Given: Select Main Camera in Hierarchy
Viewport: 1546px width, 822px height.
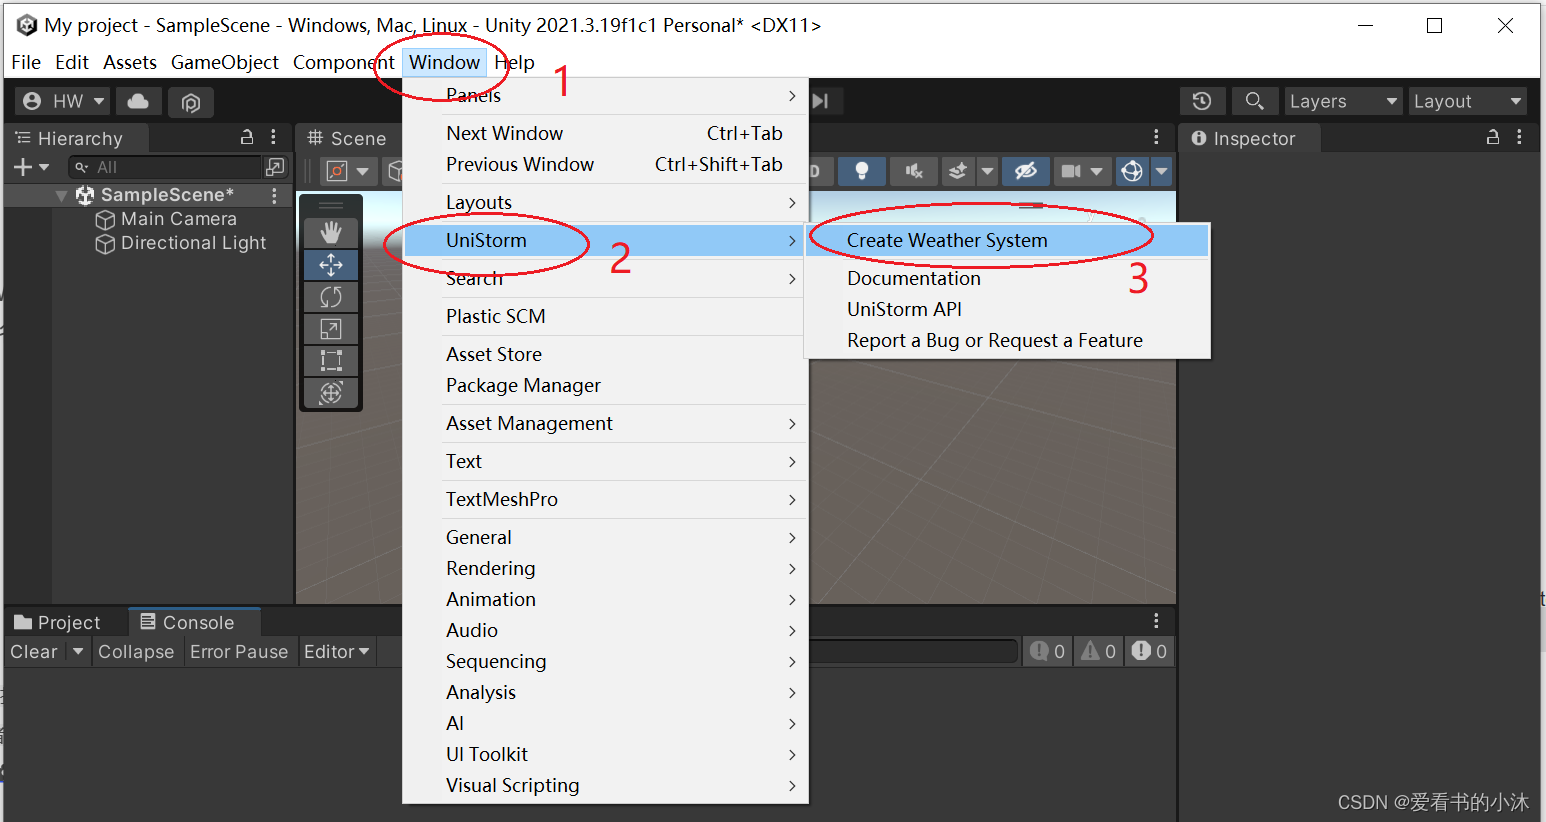Looking at the screenshot, I should coord(166,219).
